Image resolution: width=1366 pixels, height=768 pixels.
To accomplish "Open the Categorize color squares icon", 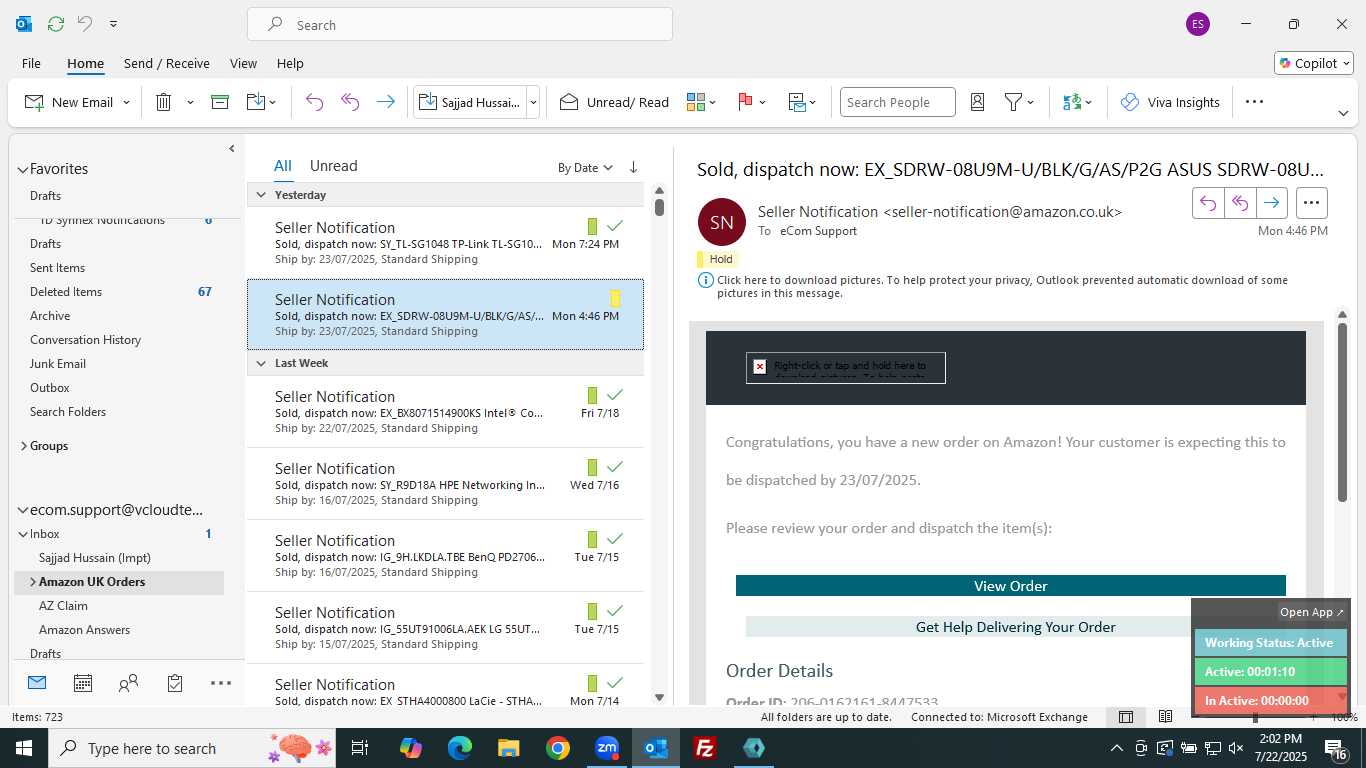I will coord(696,102).
